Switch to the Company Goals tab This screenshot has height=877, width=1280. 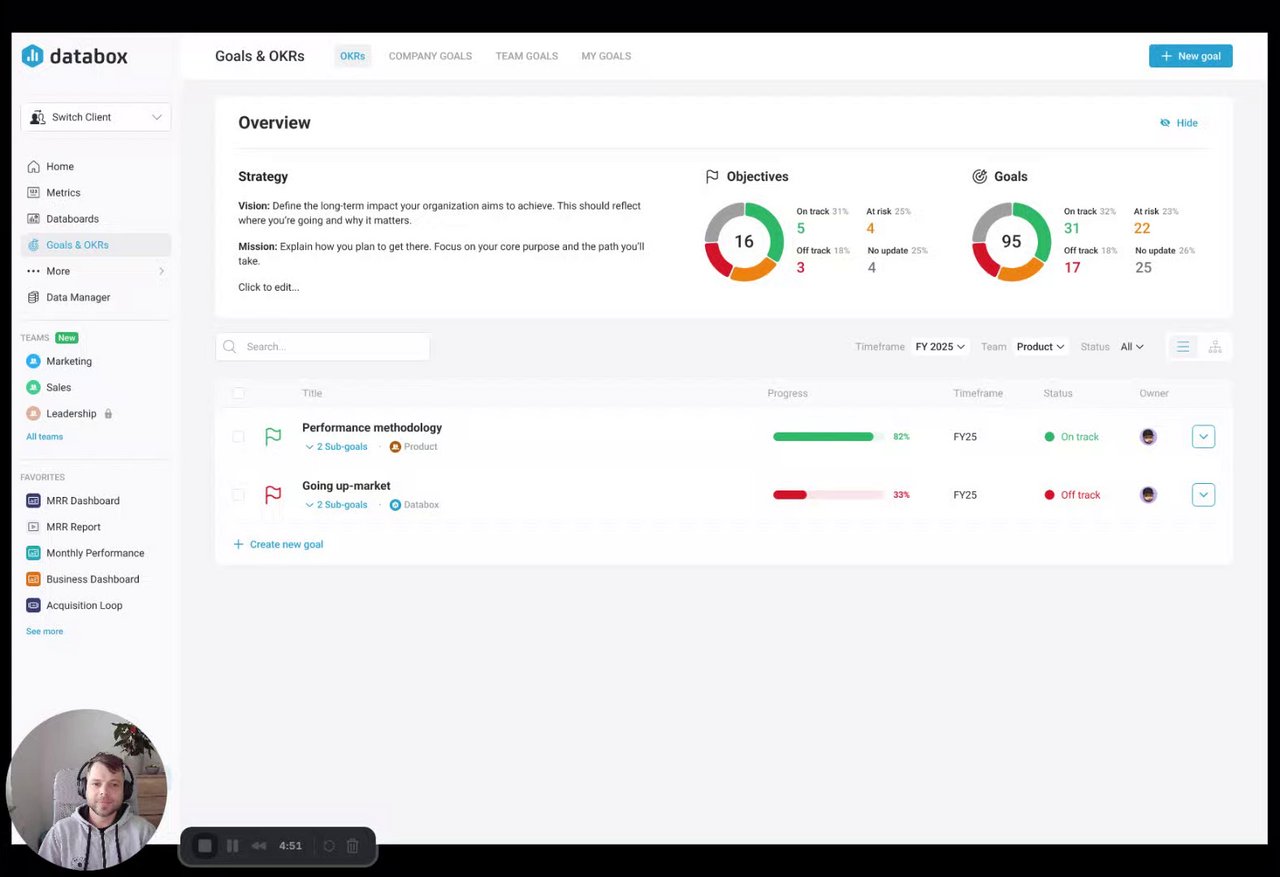(x=430, y=56)
